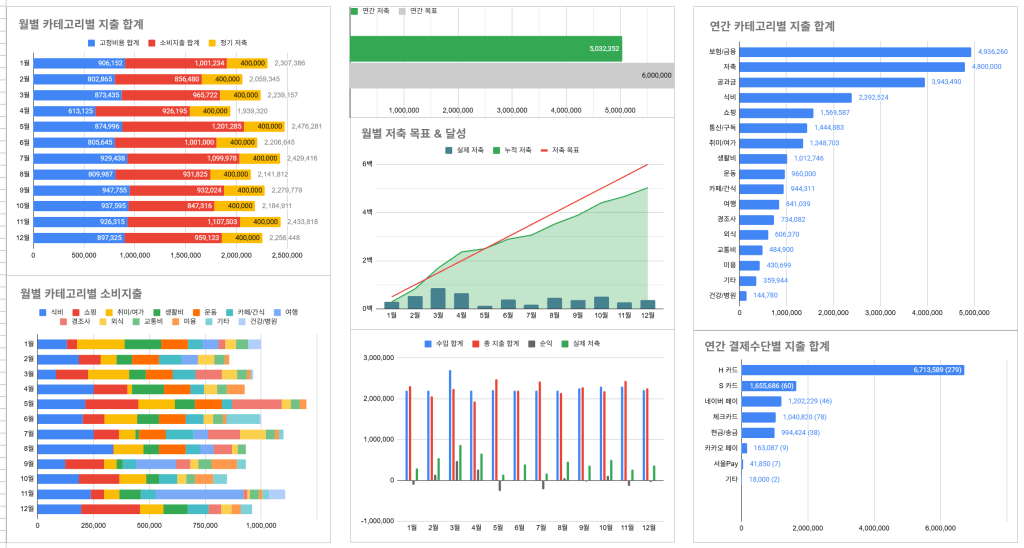Click the 연간 저축 legend entry
The width and height of the screenshot is (1024, 548).
[375, 10]
